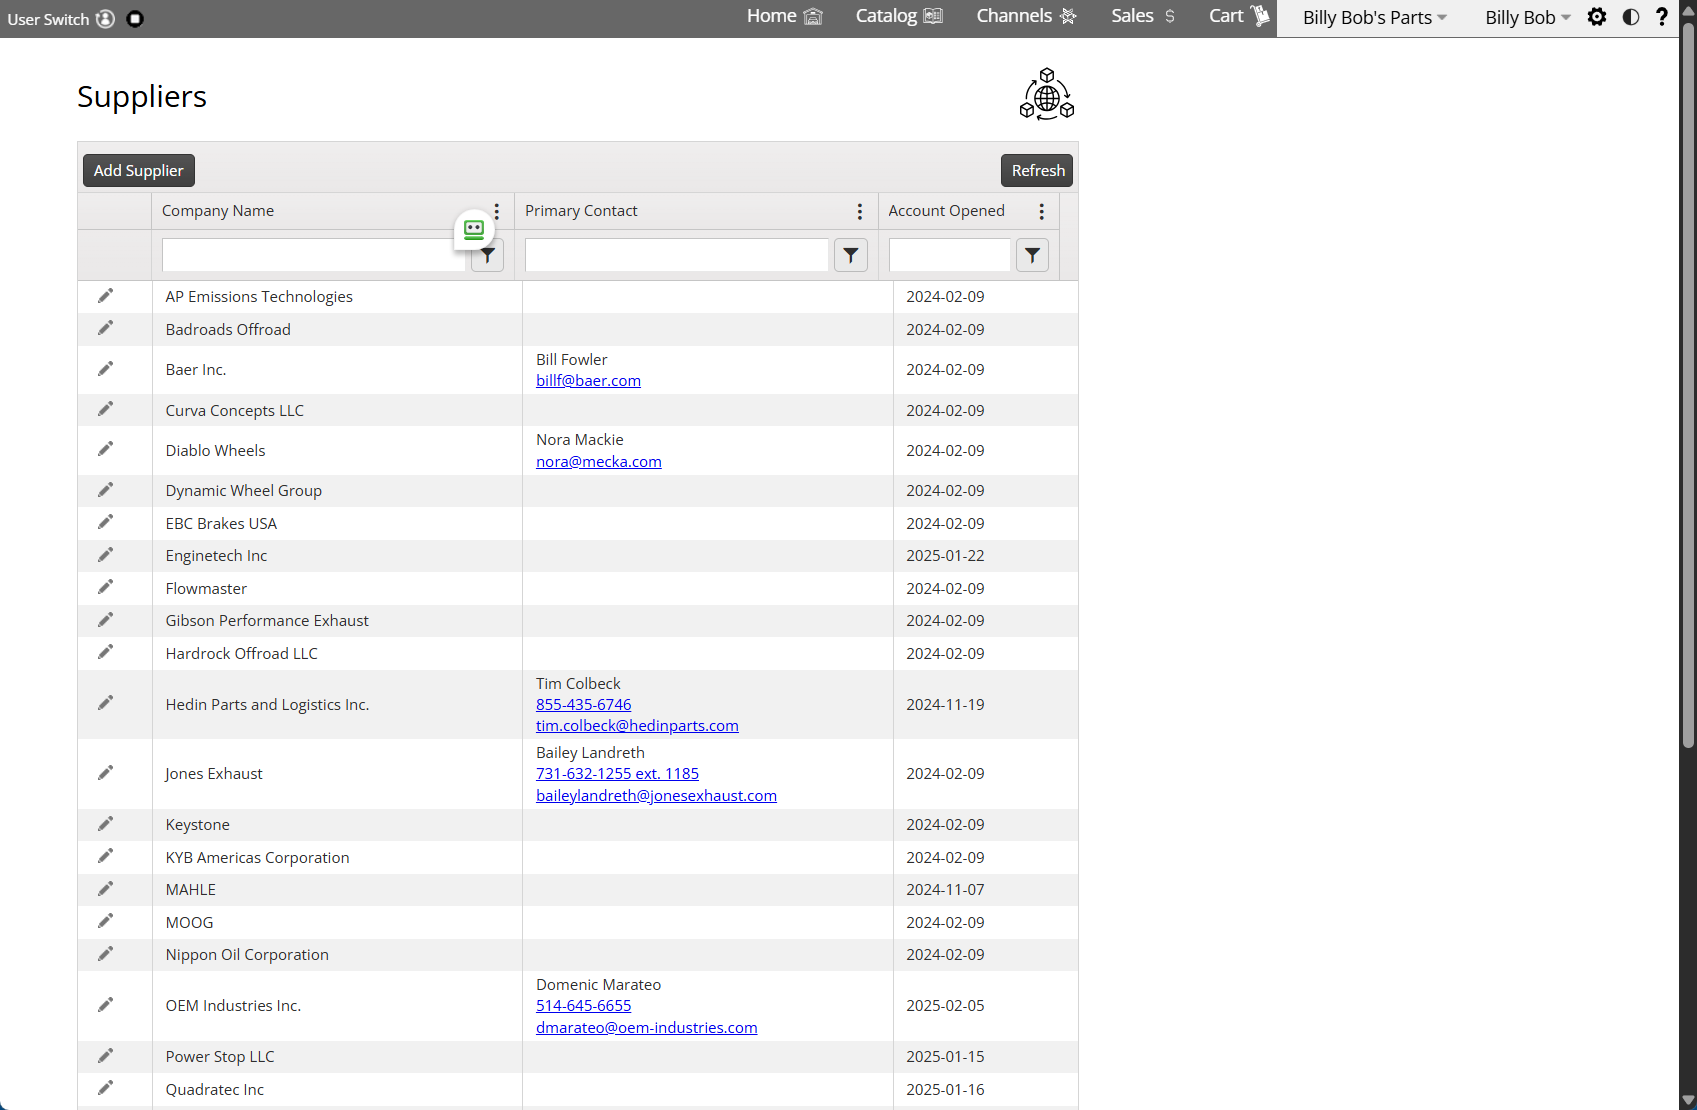This screenshot has width=1697, height=1110.
Task: Focus the Account Opened filter field
Action: pyautogui.click(x=950, y=255)
